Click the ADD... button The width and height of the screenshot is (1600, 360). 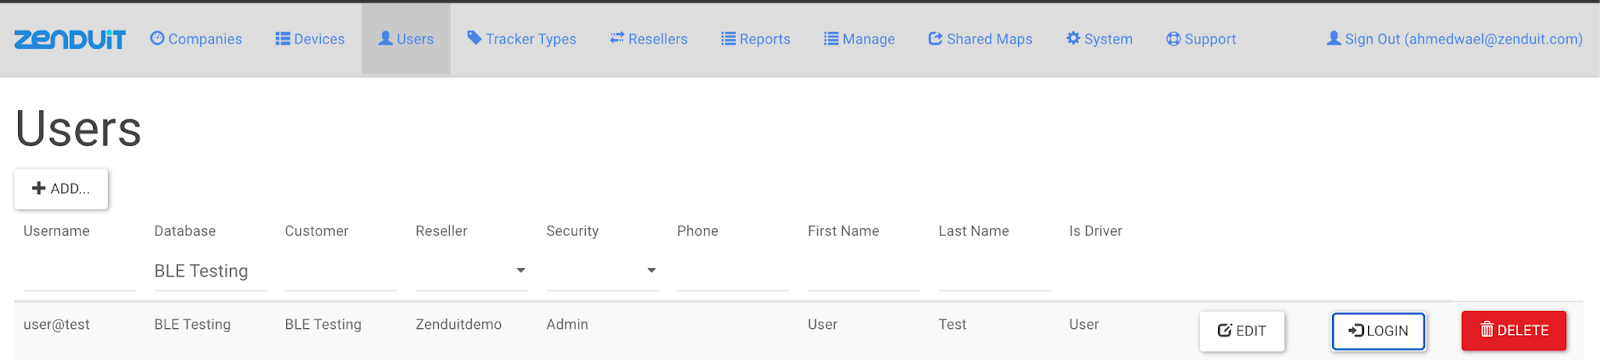click(x=61, y=188)
